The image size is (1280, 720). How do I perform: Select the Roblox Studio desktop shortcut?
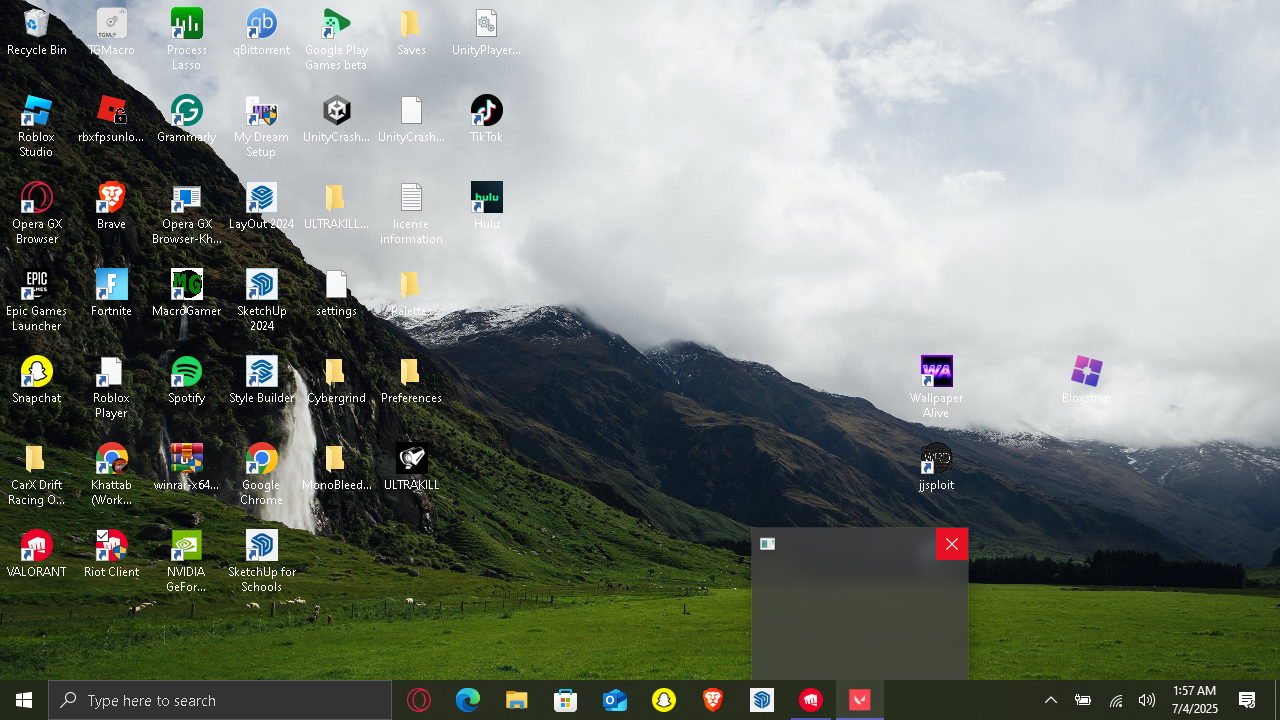tap(37, 127)
